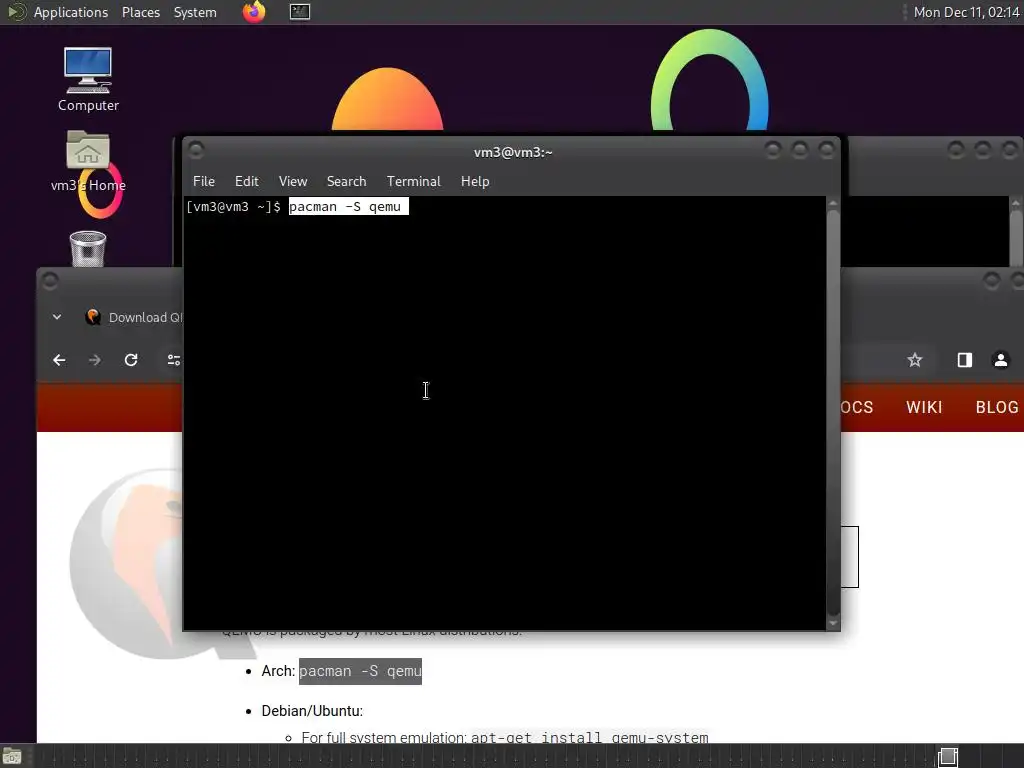Open the vm3's Home folder icon
This screenshot has width=1024, height=768.
tap(88, 161)
